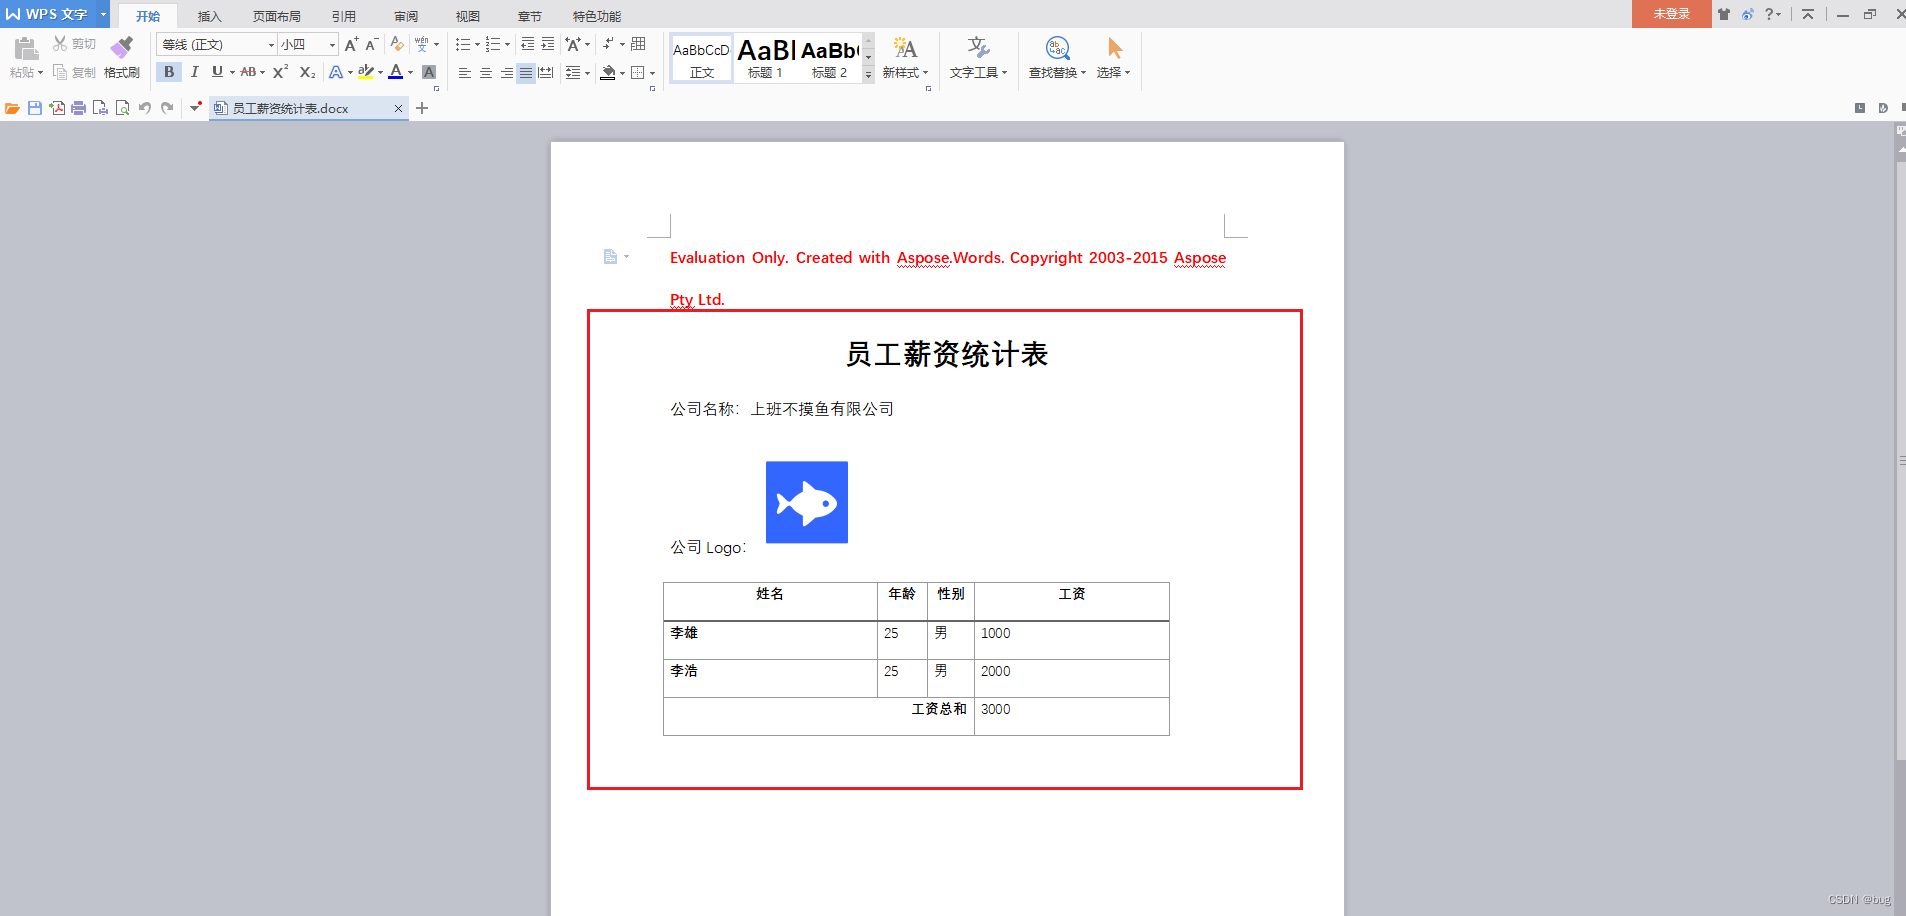Click the phonetic guide wén icon
Image resolution: width=1906 pixels, height=916 pixels.
point(422,44)
